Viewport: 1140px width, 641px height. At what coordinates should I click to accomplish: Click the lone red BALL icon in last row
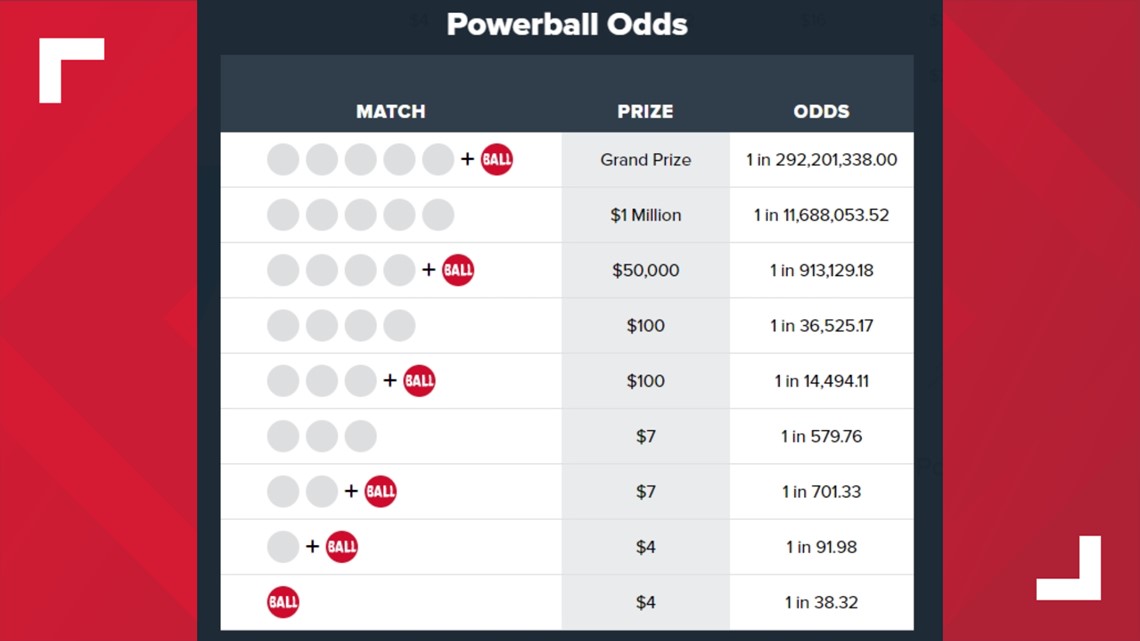pyautogui.click(x=283, y=602)
